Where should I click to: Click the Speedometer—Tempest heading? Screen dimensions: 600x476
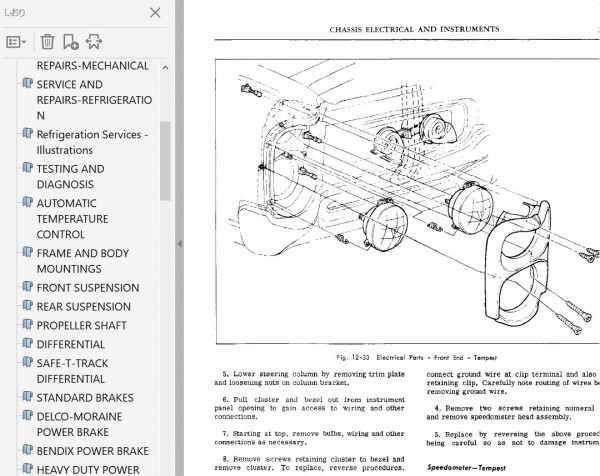pos(466,468)
